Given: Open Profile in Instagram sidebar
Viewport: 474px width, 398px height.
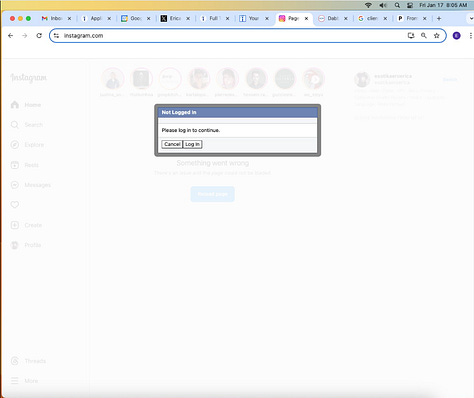Looking at the screenshot, I should [26, 245].
